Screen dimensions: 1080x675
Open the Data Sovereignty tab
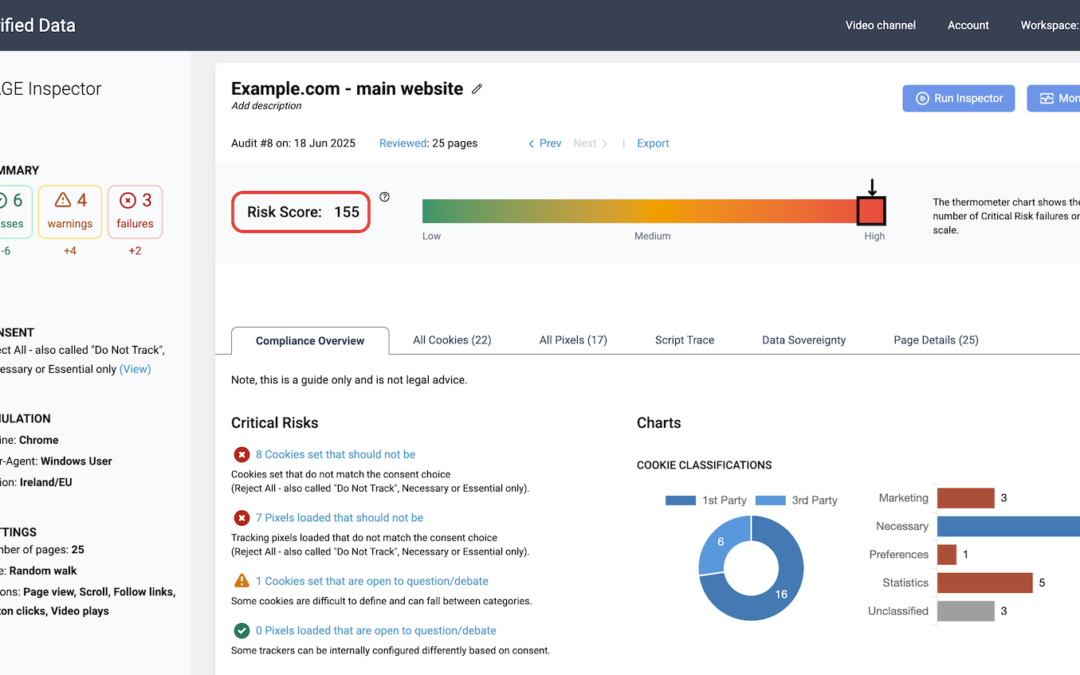click(x=803, y=340)
